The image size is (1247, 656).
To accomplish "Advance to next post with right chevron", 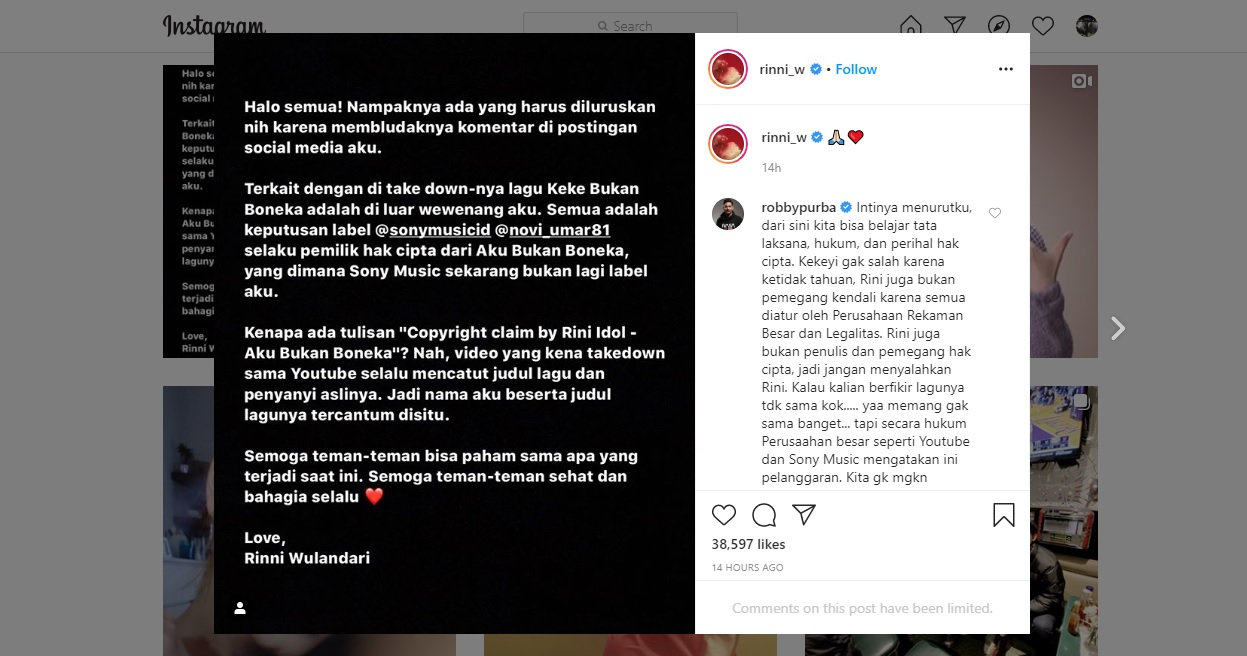I will (x=1118, y=328).
